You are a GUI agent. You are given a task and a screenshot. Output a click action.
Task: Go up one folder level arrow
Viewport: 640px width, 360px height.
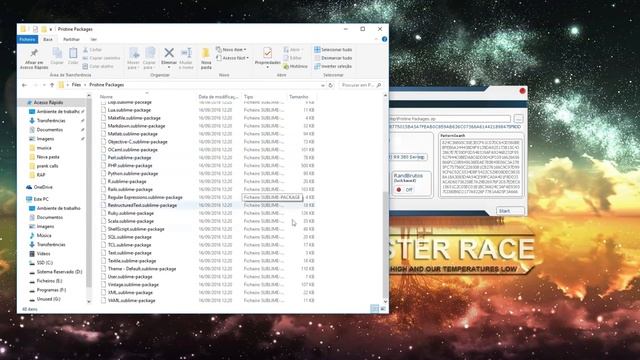(x=52, y=85)
